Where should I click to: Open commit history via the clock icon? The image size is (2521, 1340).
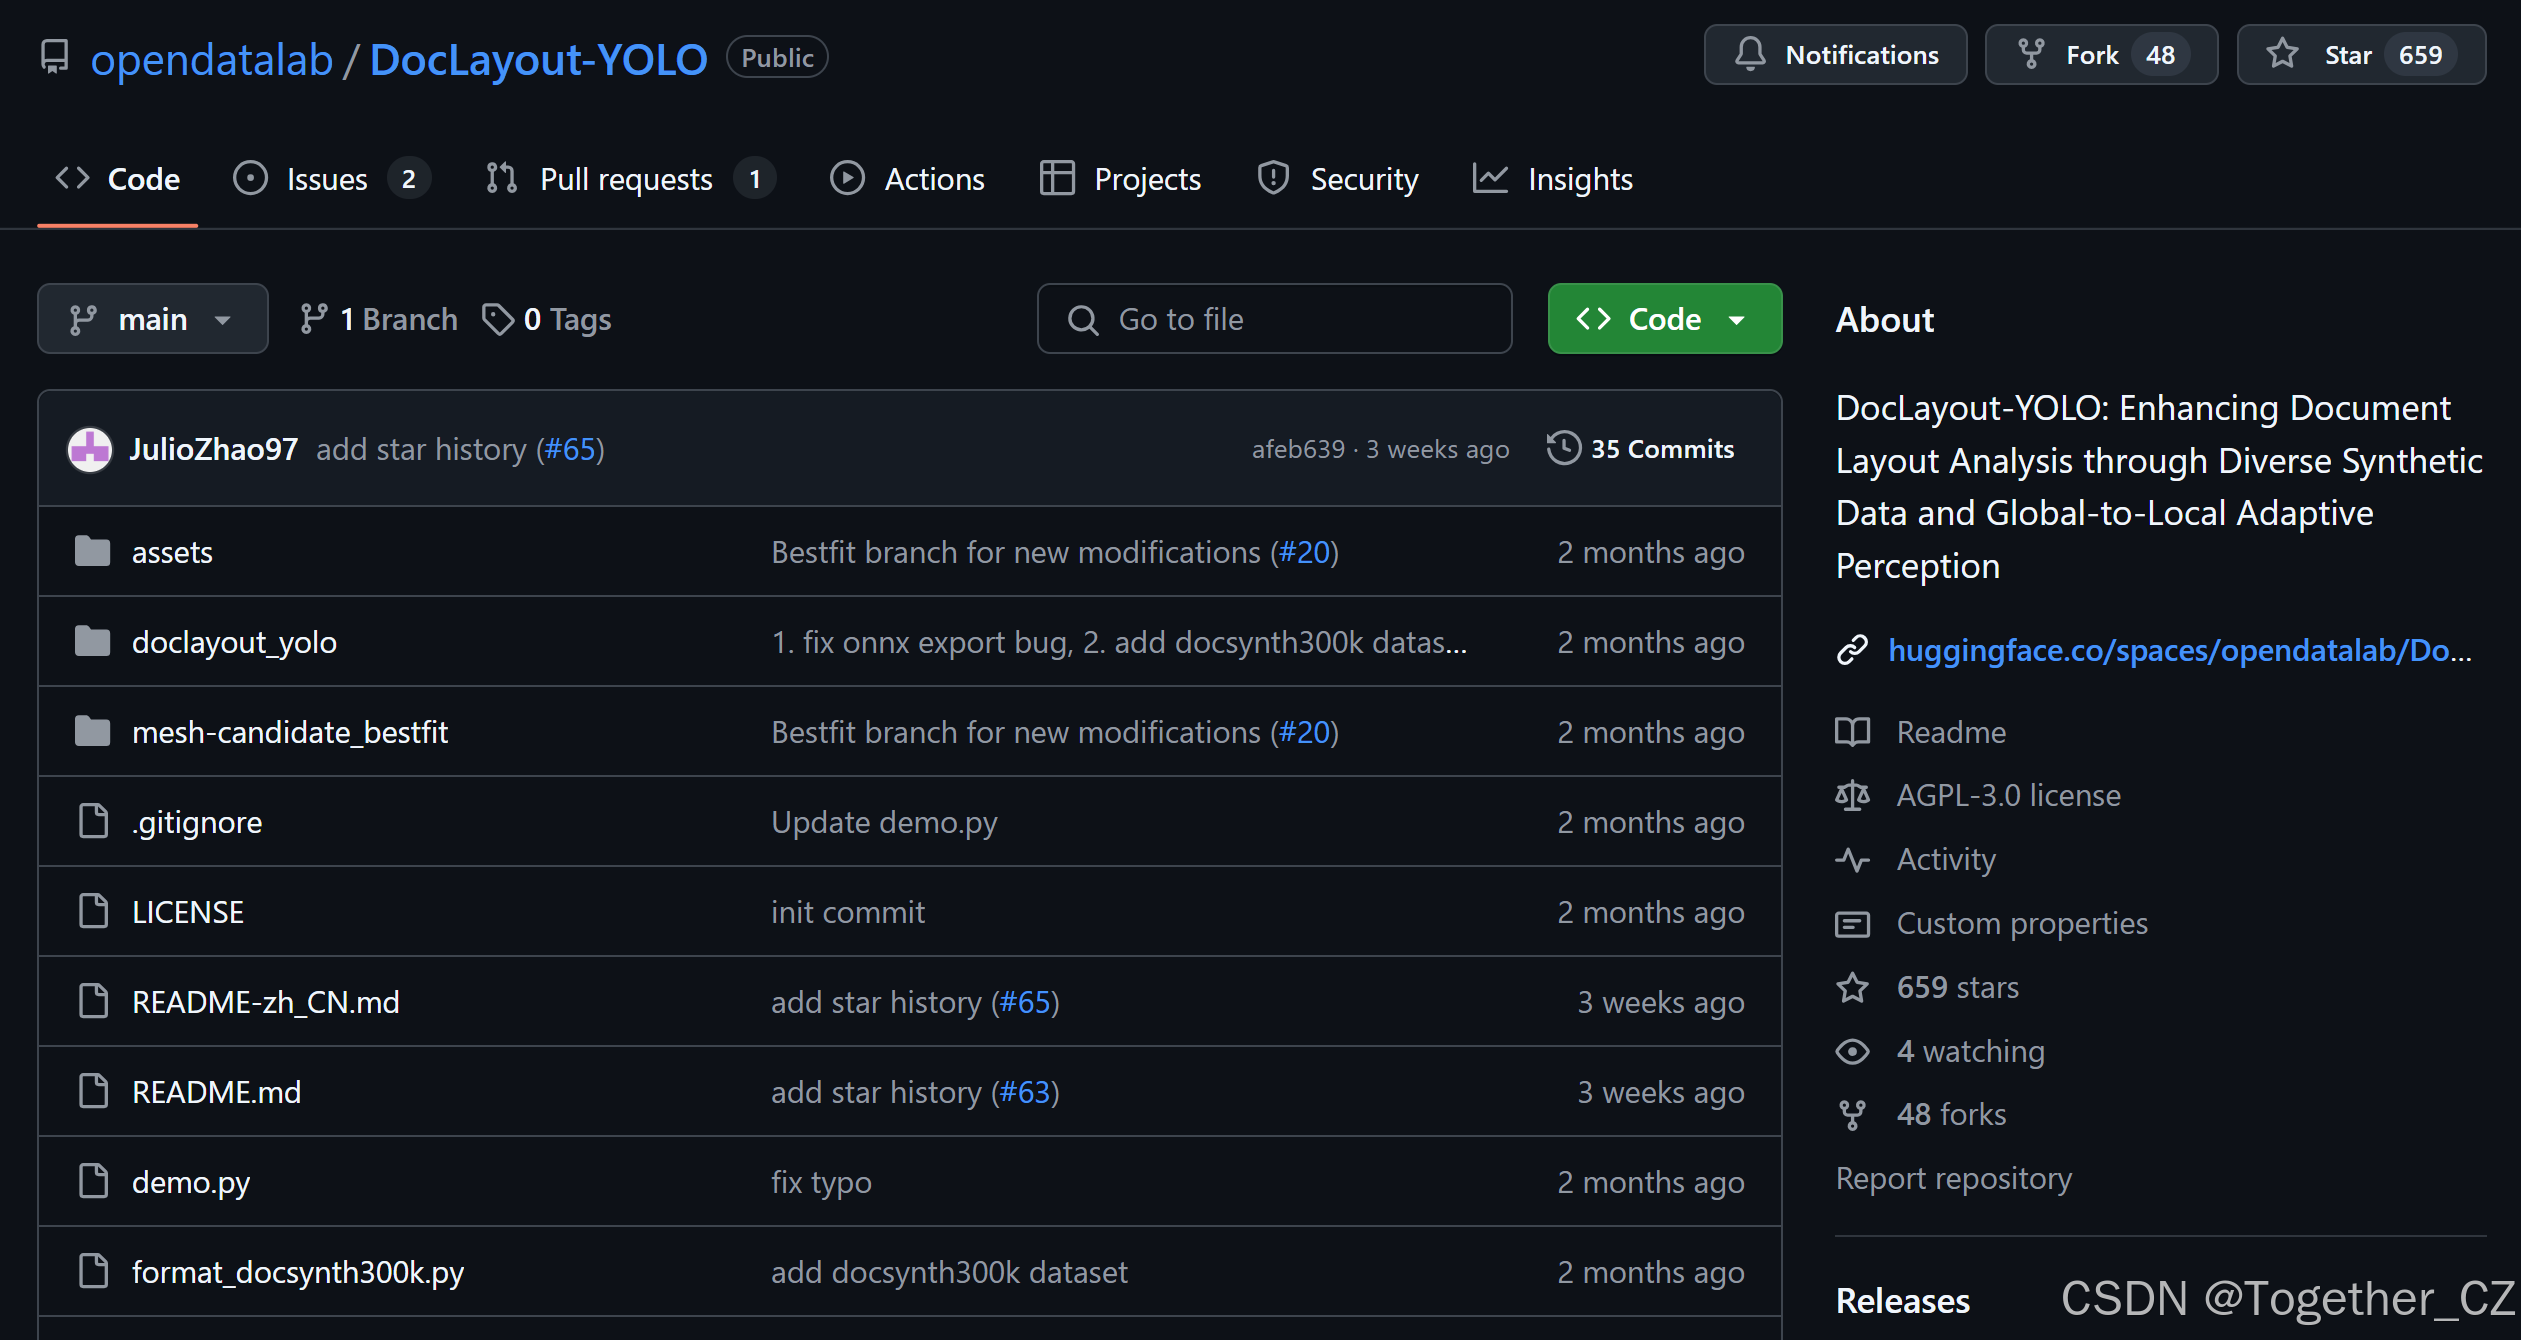pos(1563,448)
